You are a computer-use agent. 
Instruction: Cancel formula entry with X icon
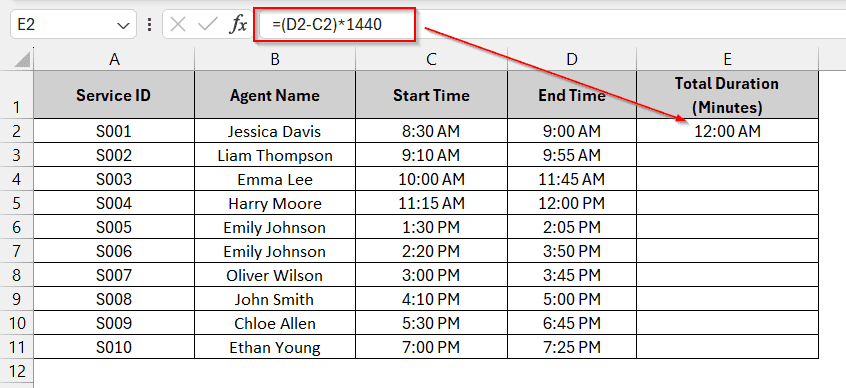178,24
